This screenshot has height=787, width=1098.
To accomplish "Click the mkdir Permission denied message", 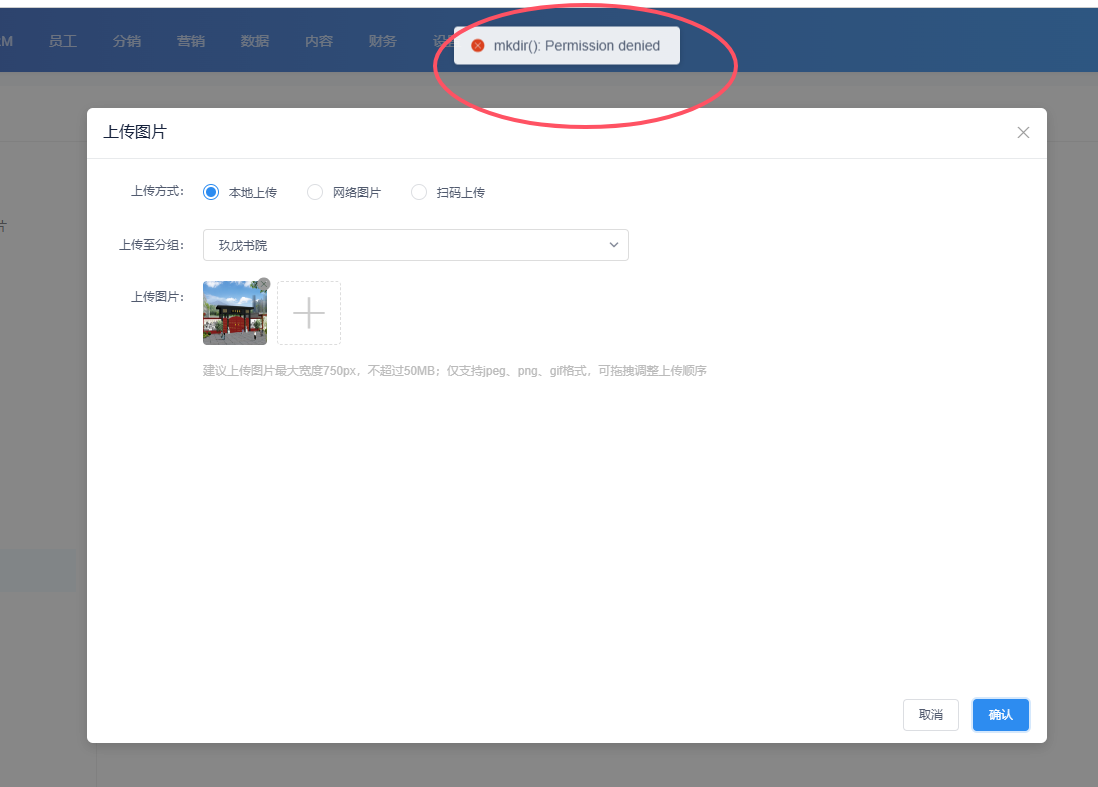I will pyautogui.click(x=577, y=46).
